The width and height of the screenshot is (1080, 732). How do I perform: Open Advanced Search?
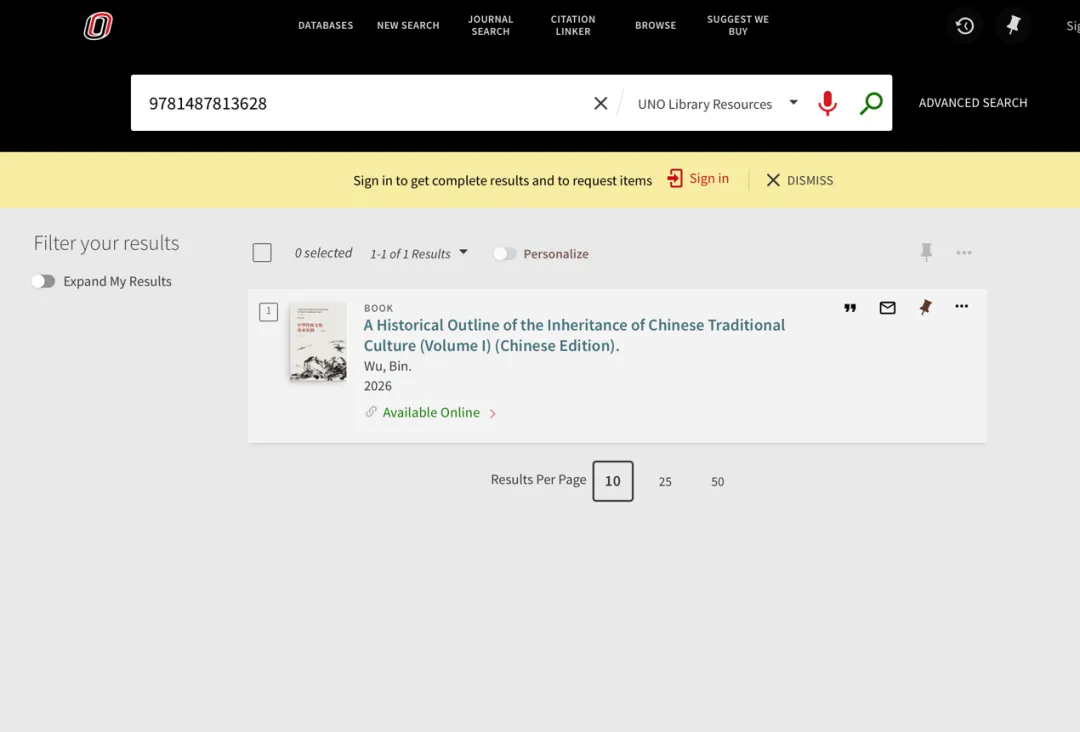click(973, 103)
